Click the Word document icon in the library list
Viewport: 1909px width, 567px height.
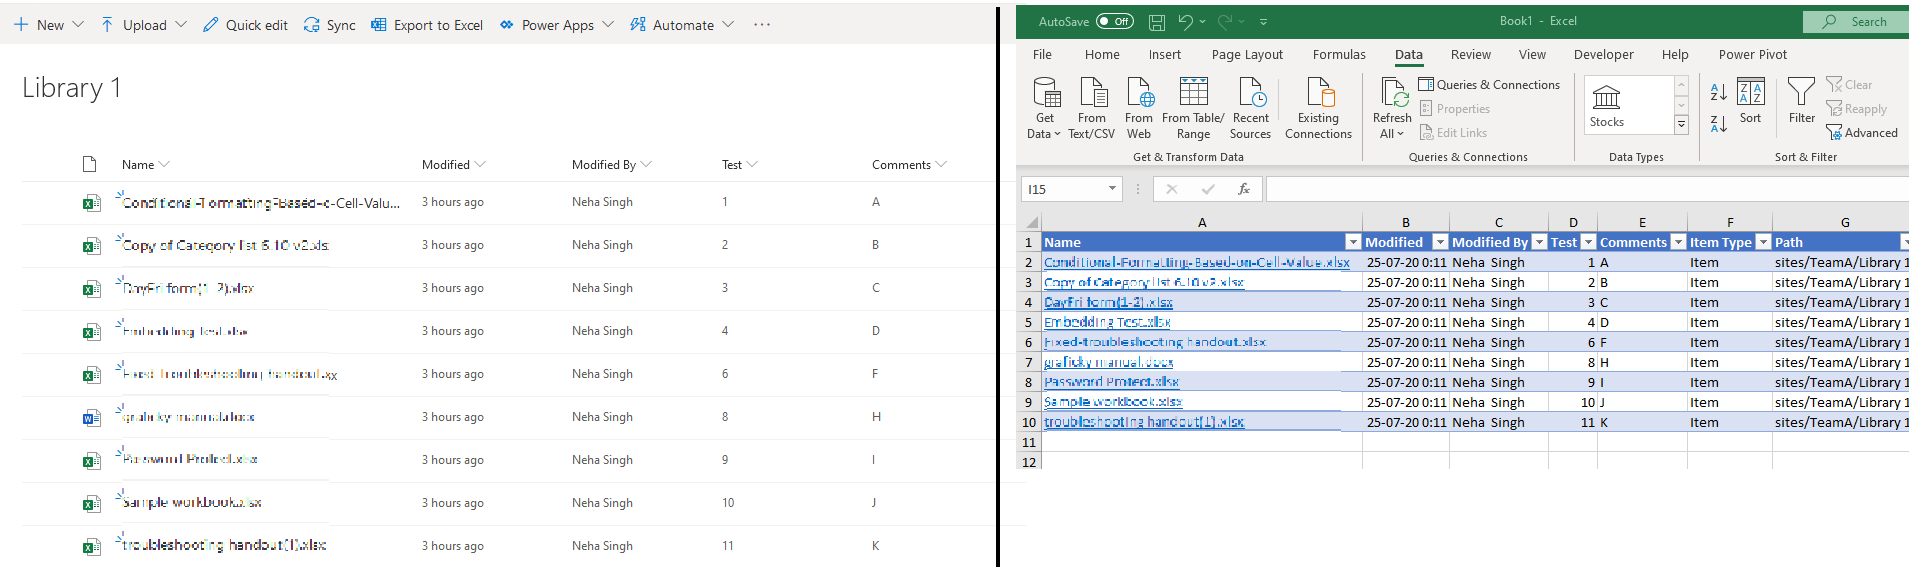91,418
